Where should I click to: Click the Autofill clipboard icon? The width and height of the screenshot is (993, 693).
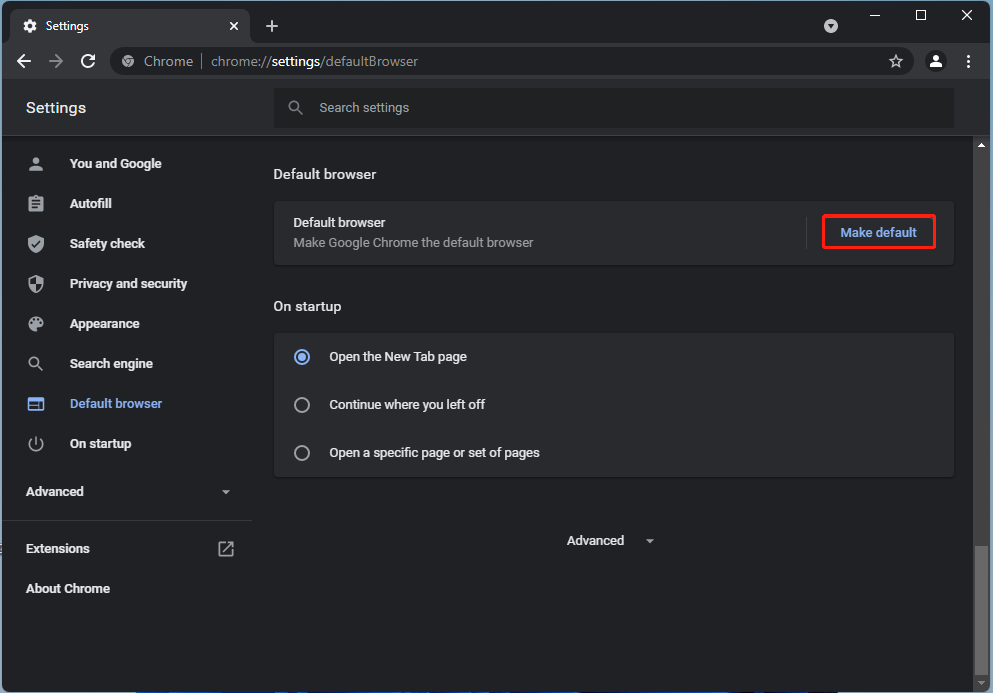tap(36, 203)
